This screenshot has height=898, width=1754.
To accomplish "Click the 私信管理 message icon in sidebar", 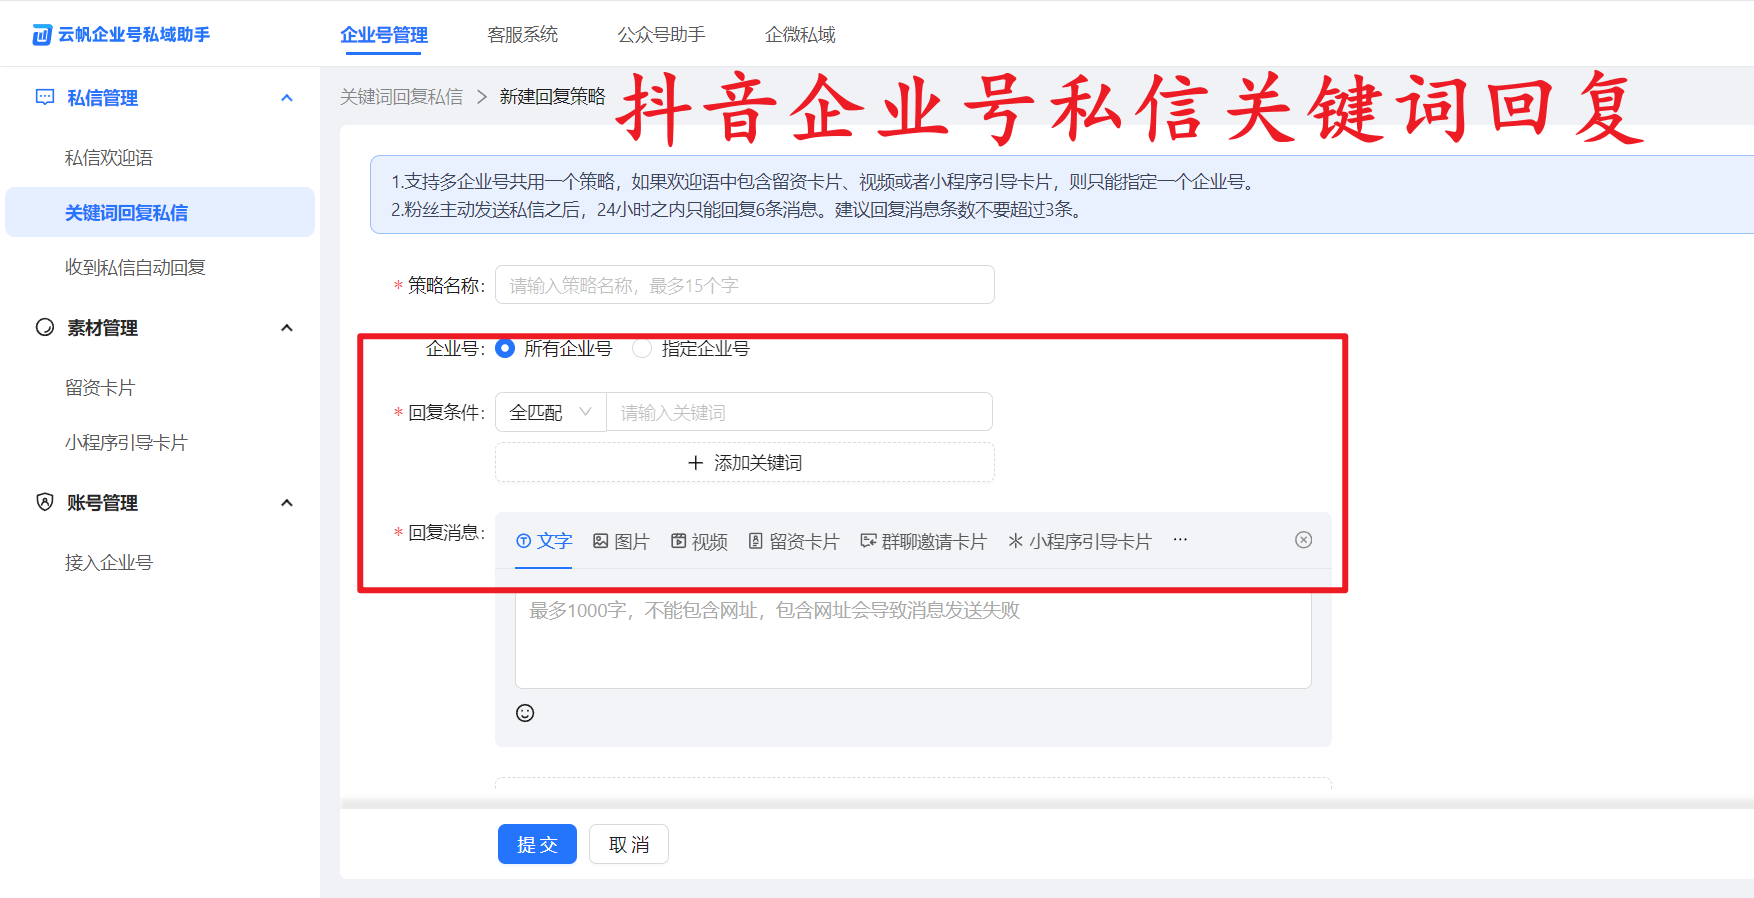I will pyautogui.click(x=45, y=97).
